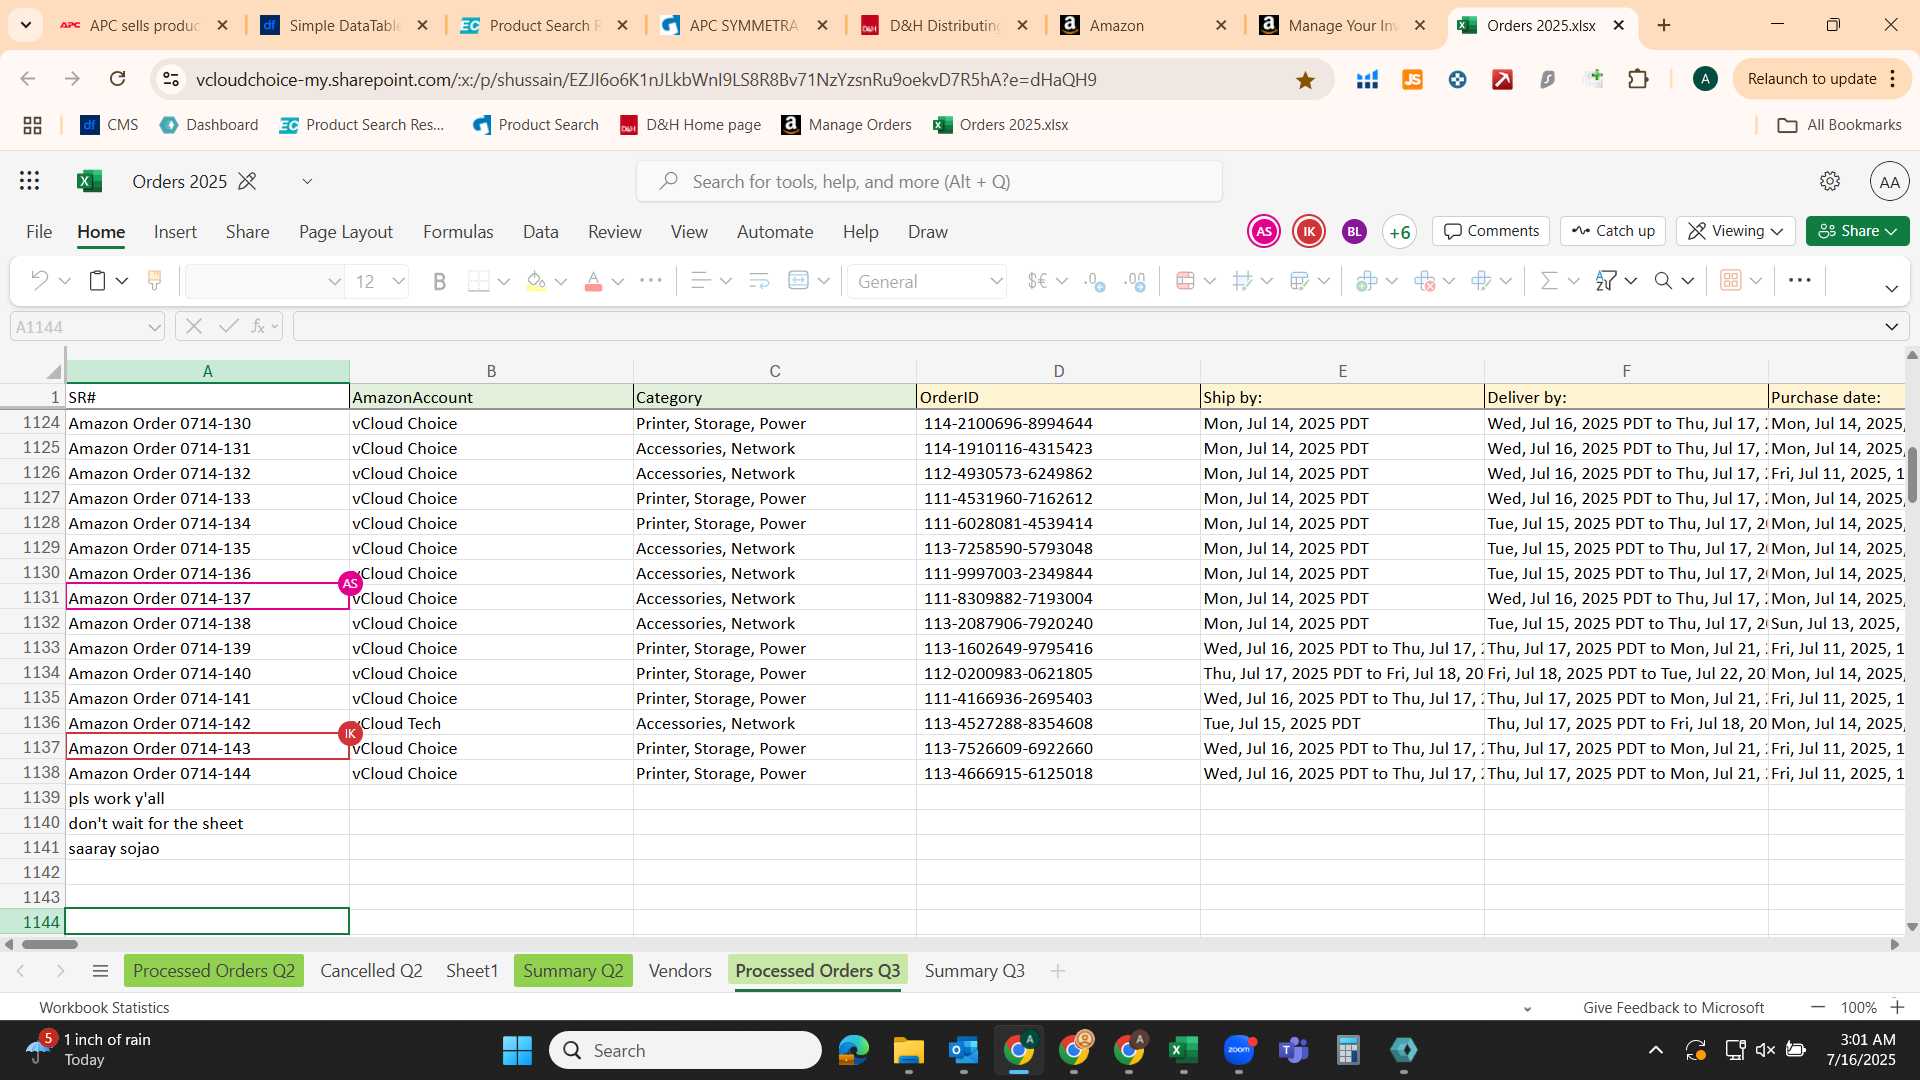Expand the ribbon with chevron

pyautogui.click(x=1891, y=288)
